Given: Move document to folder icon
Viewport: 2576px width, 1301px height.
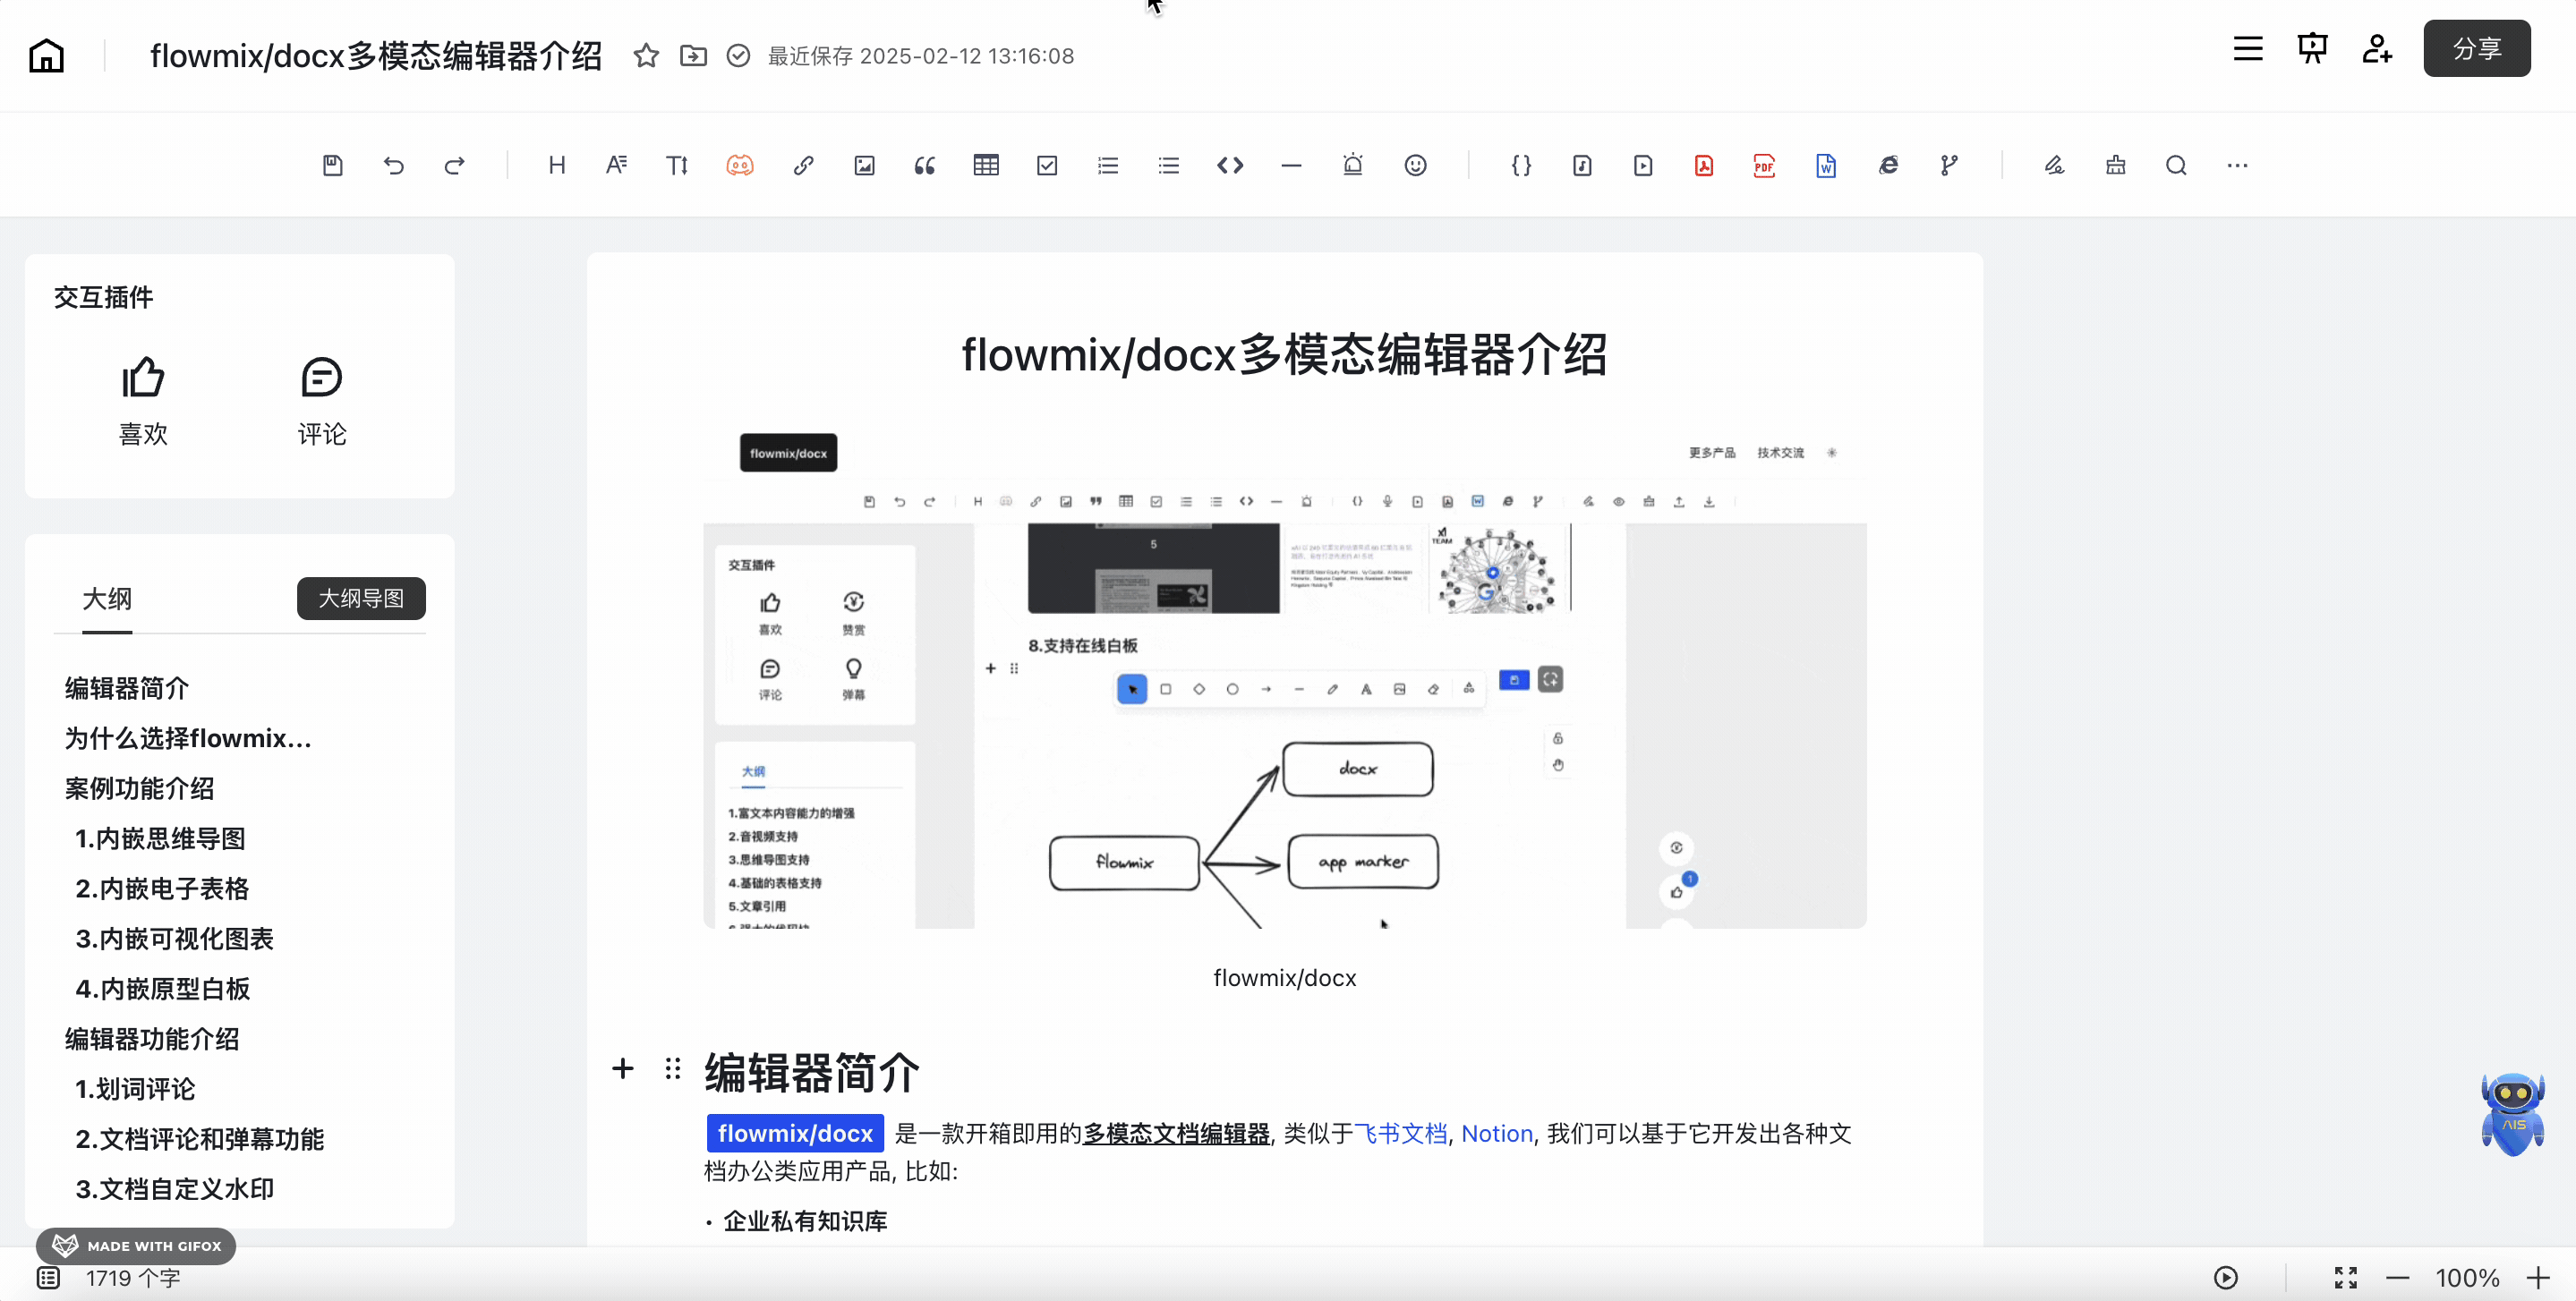Looking at the screenshot, I should (693, 55).
